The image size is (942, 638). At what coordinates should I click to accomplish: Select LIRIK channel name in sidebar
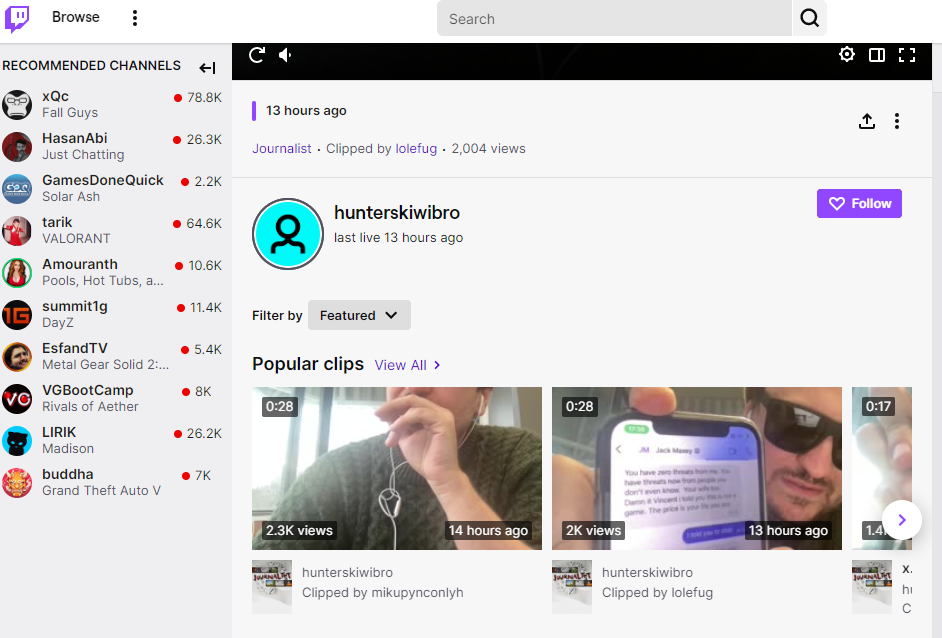59,433
